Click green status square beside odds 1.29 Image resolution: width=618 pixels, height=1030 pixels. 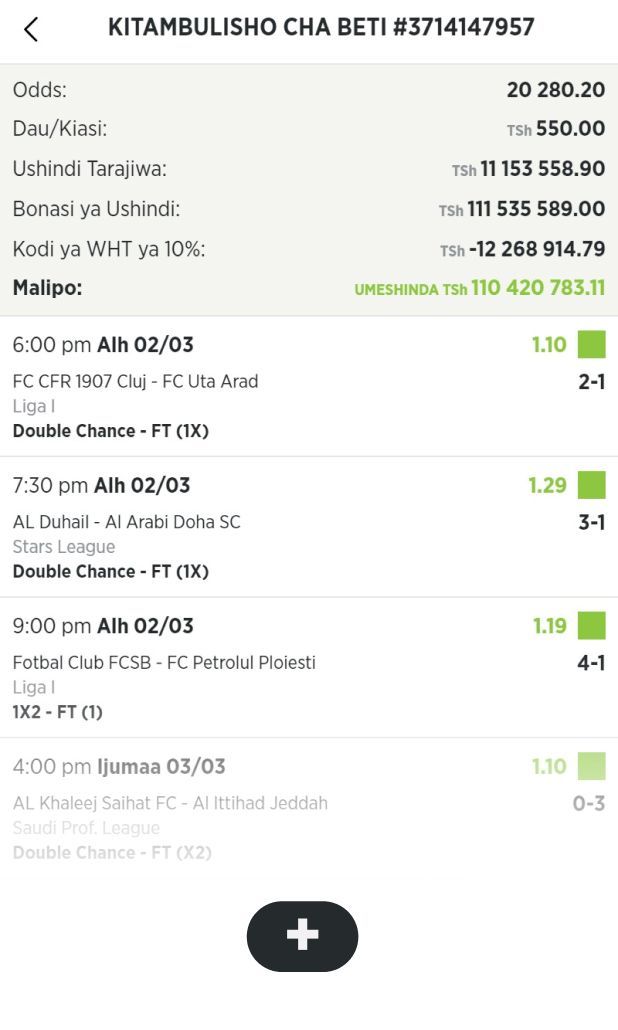pos(592,485)
